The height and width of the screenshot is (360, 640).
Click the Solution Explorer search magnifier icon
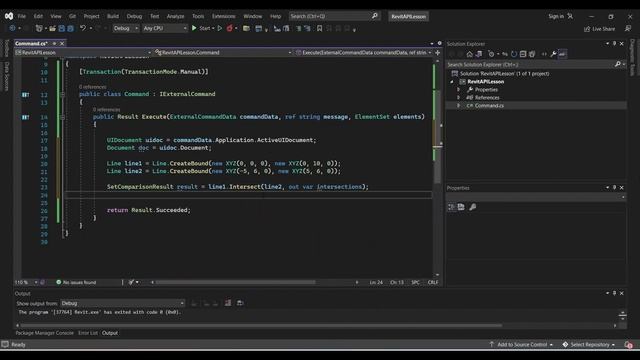tap(618, 64)
